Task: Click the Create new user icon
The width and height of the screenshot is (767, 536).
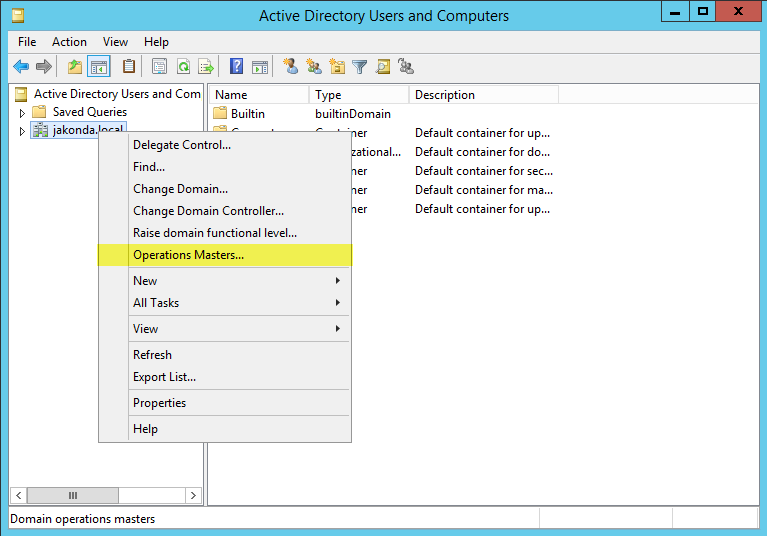Action: (x=290, y=67)
